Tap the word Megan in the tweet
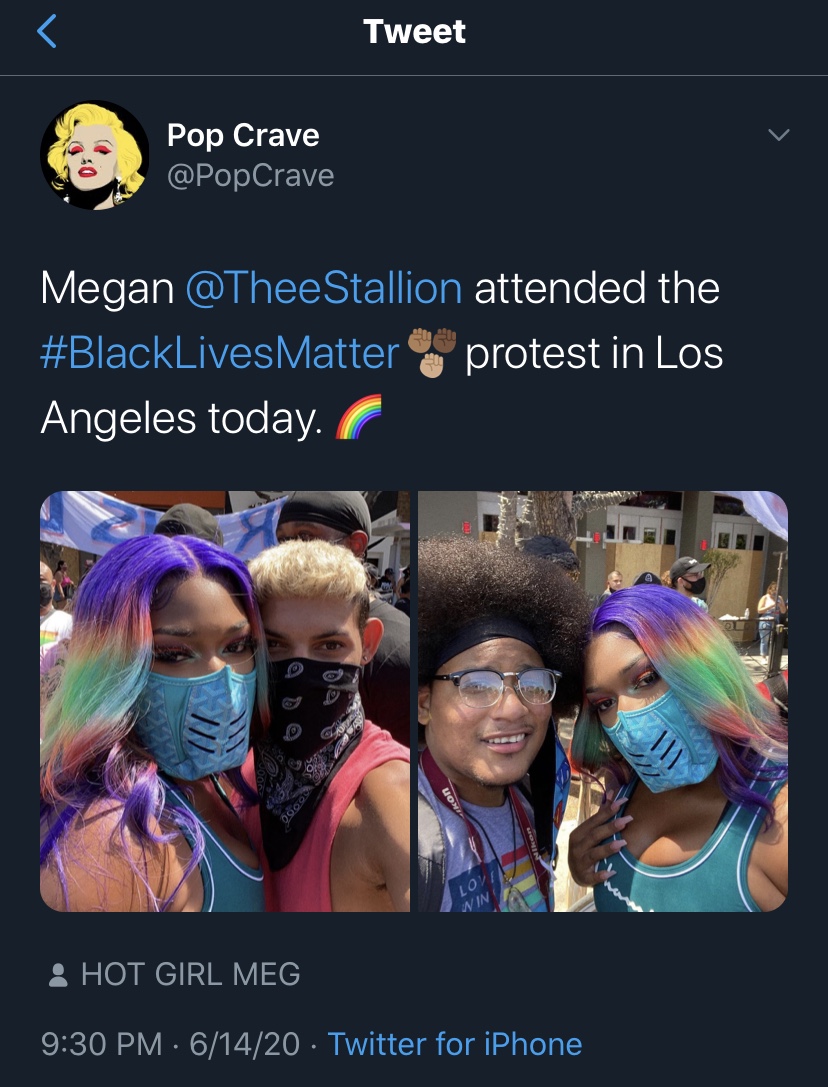Image resolution: width=828 pixels, height=1087 pixels. point(107,288)
